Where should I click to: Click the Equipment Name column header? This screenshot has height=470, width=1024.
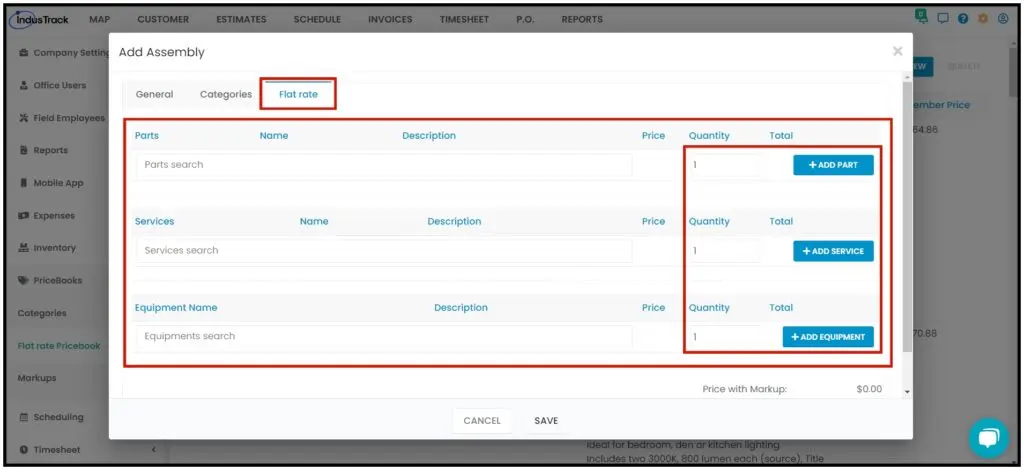[176, 307]
